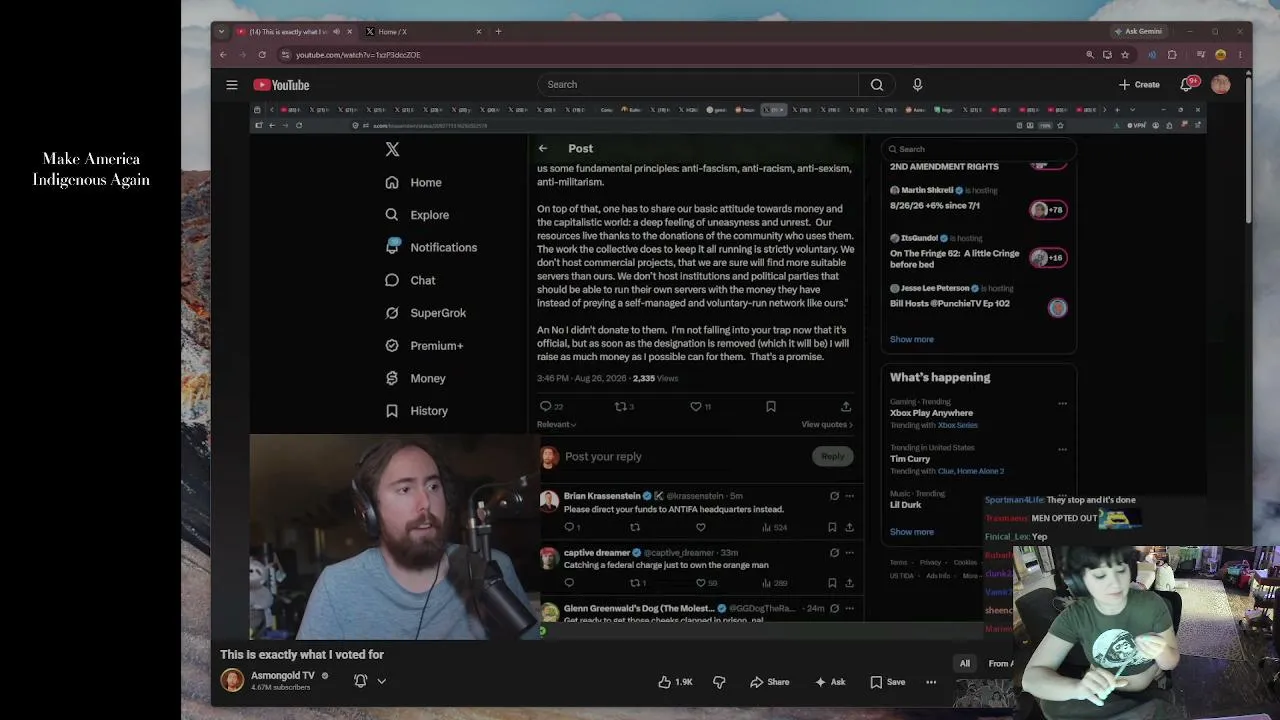Go back in the Chrome browser
The image size is (1280, 720).
223,55
